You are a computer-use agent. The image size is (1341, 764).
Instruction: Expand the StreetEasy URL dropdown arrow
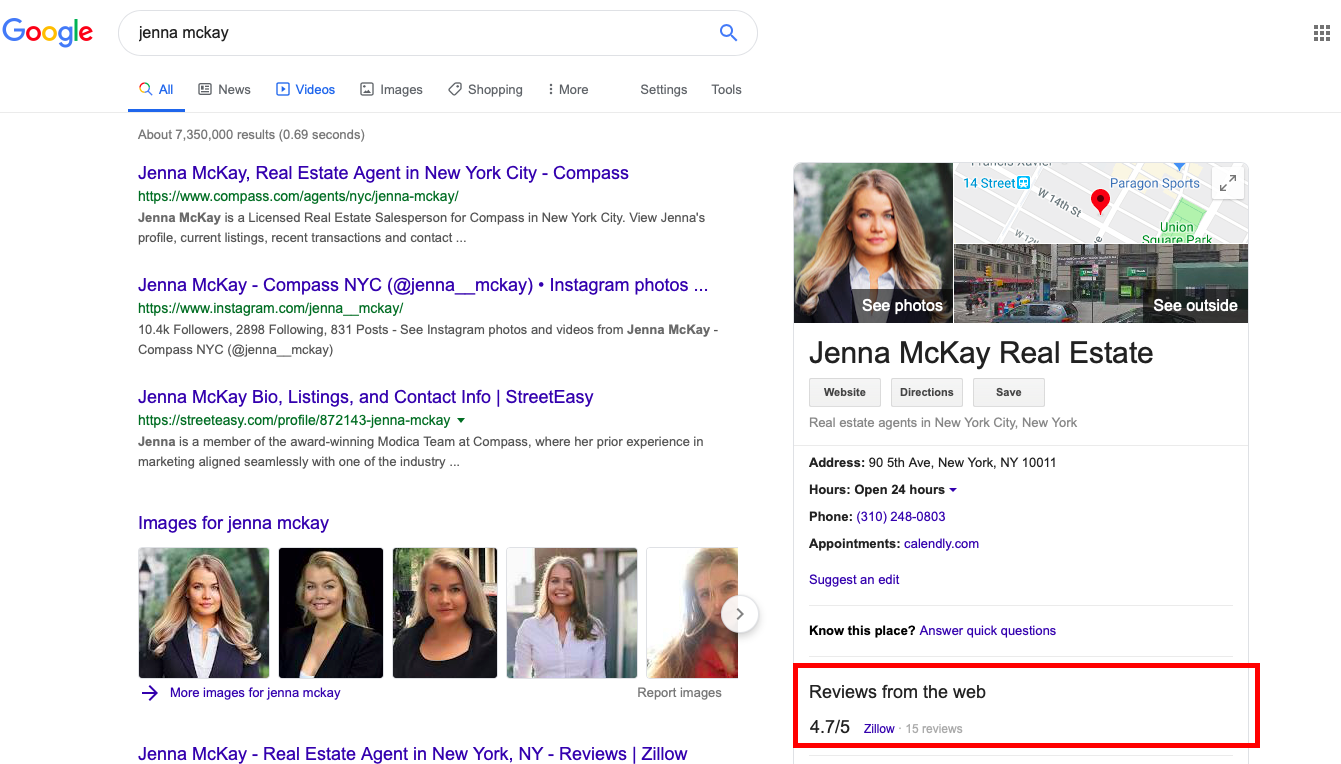[461, 421]
